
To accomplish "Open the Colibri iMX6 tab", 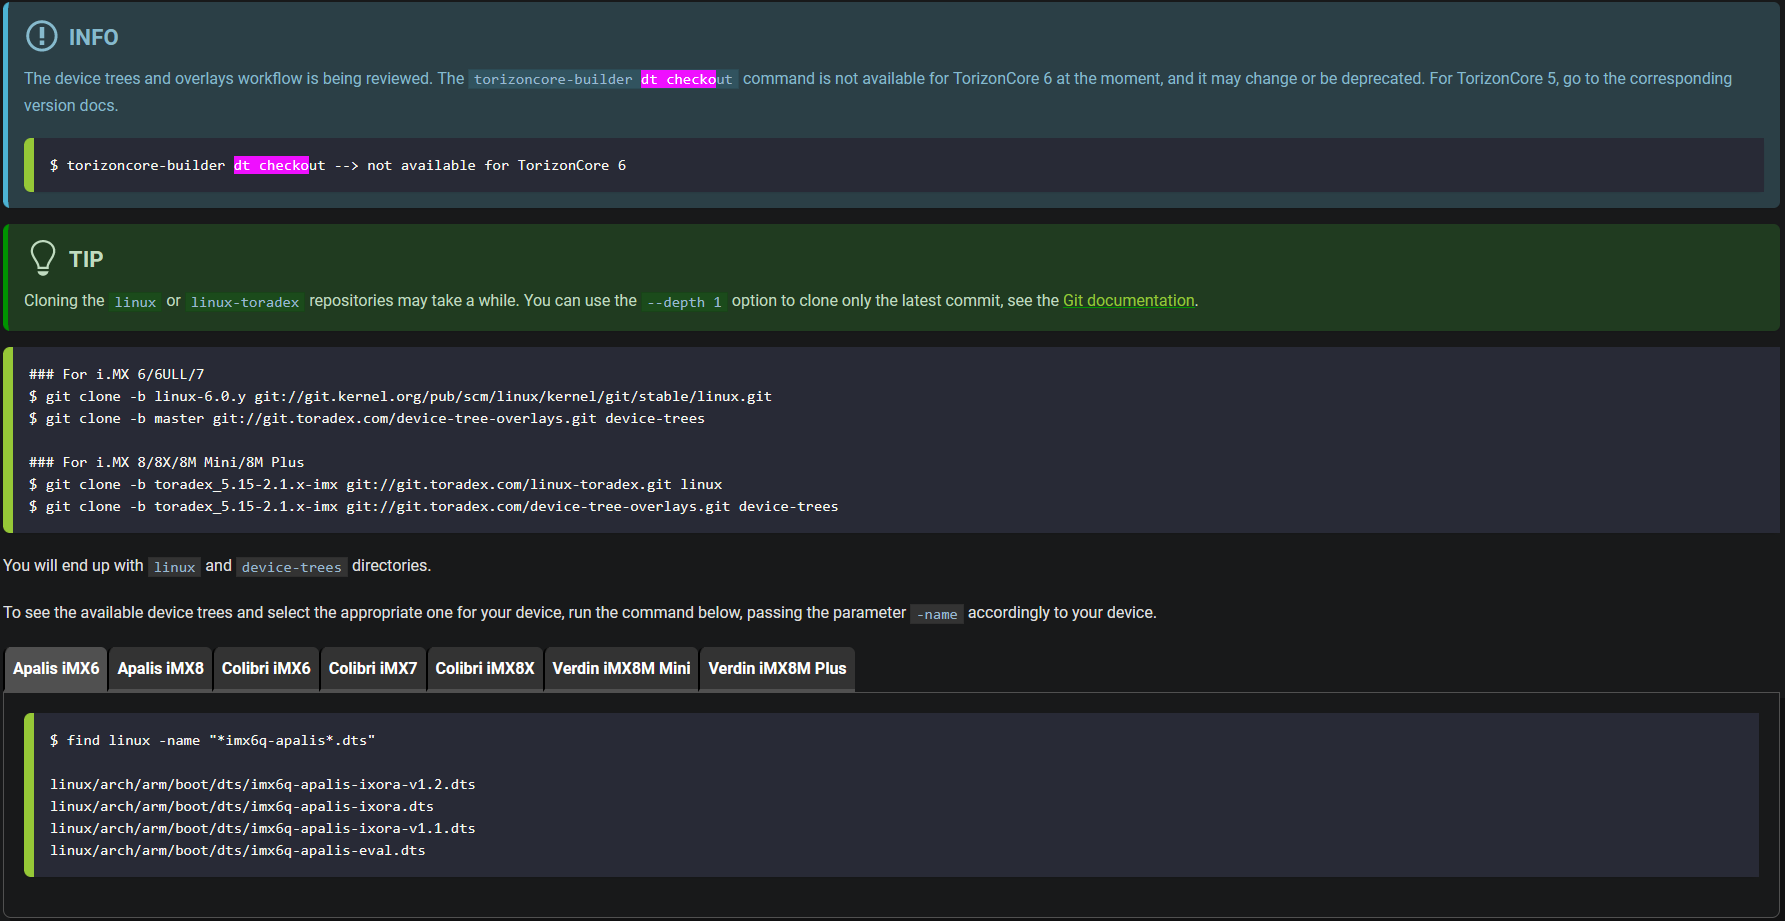I will coord(266,668).
